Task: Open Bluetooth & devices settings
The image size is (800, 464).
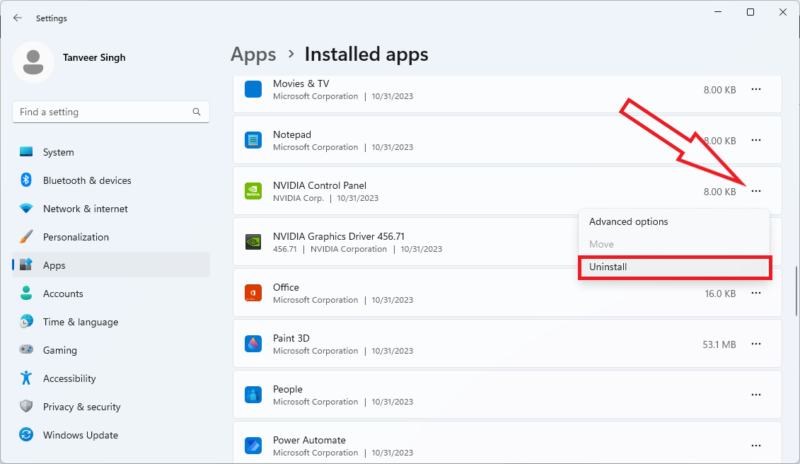Action: point(111,180)
